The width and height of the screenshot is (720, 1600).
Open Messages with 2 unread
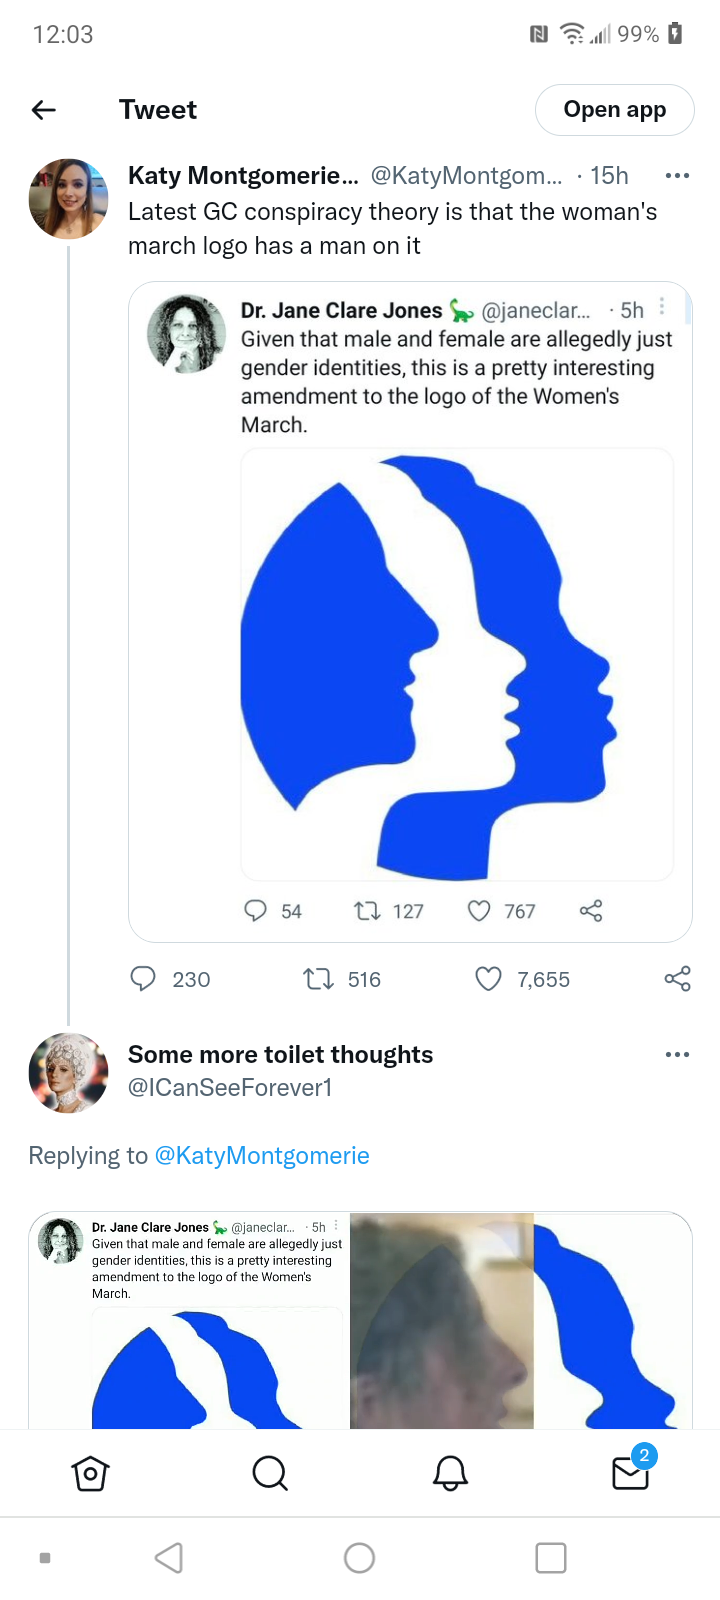pyautogui.click(x=630, y=1473)
